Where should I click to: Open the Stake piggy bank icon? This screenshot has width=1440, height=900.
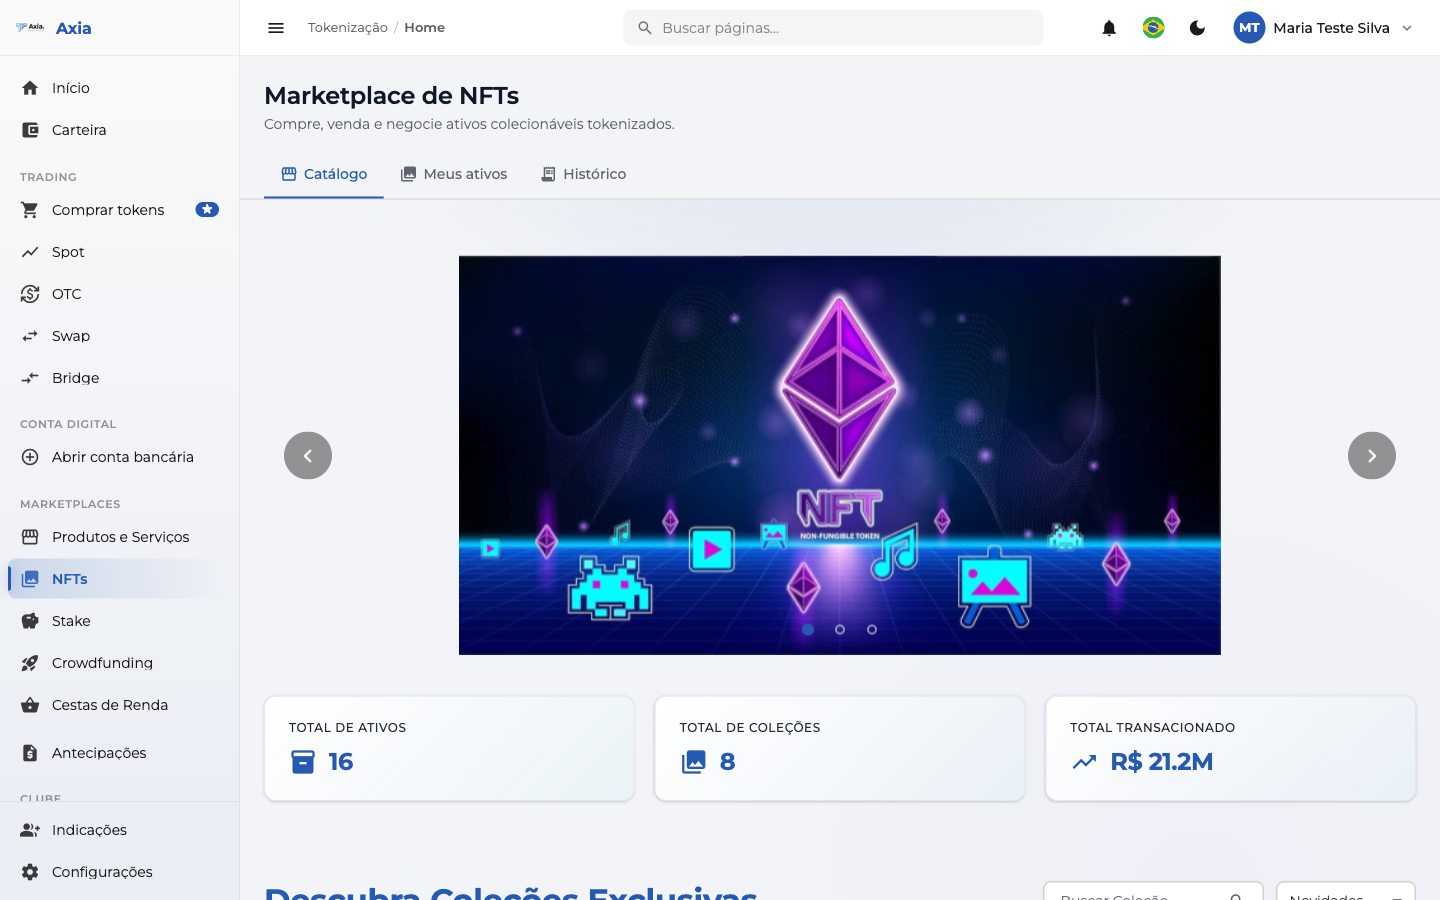[x=30, y=621]
